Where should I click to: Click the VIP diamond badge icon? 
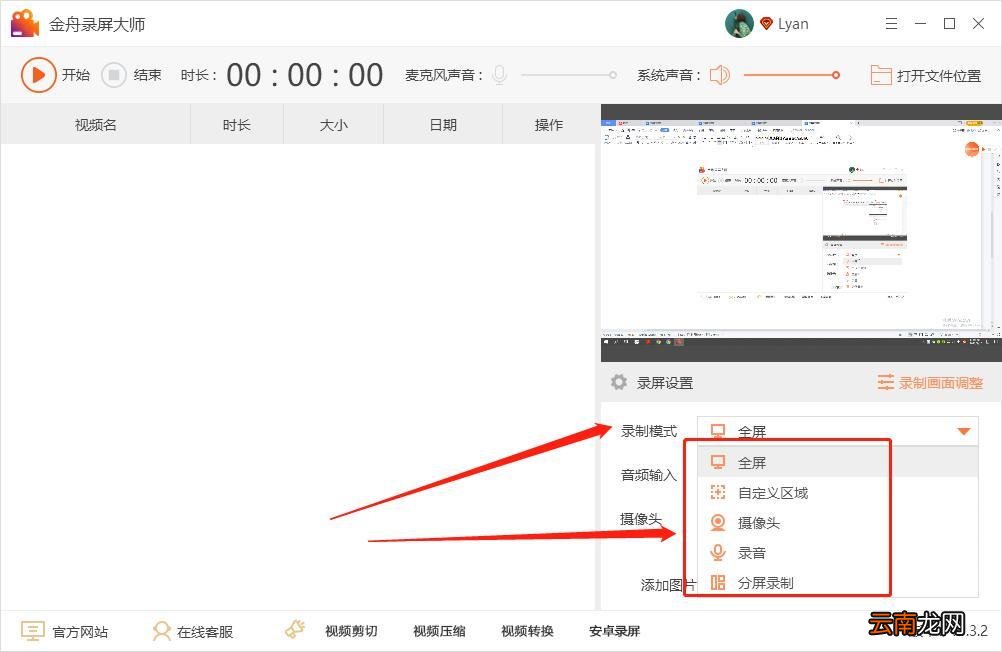coord(766,24)
